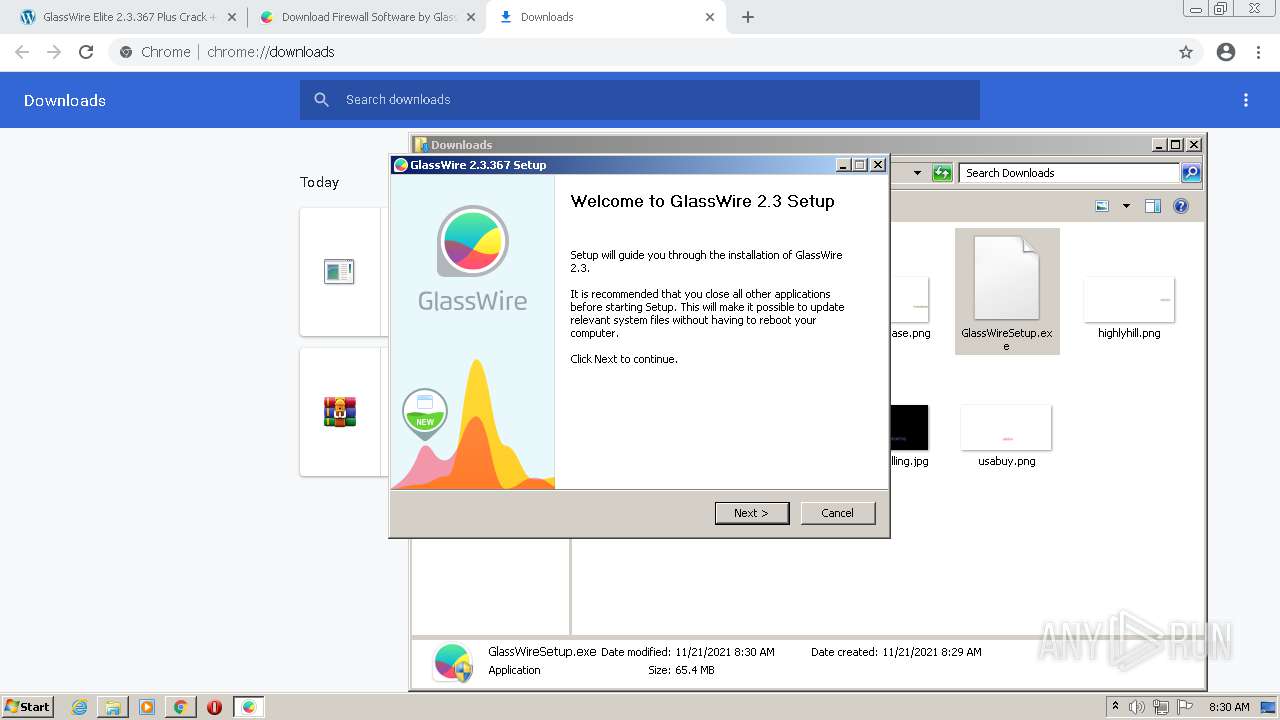1280x720 pixels.
Task: Change view icon in Explorer toolbar
Action: 1102,206
